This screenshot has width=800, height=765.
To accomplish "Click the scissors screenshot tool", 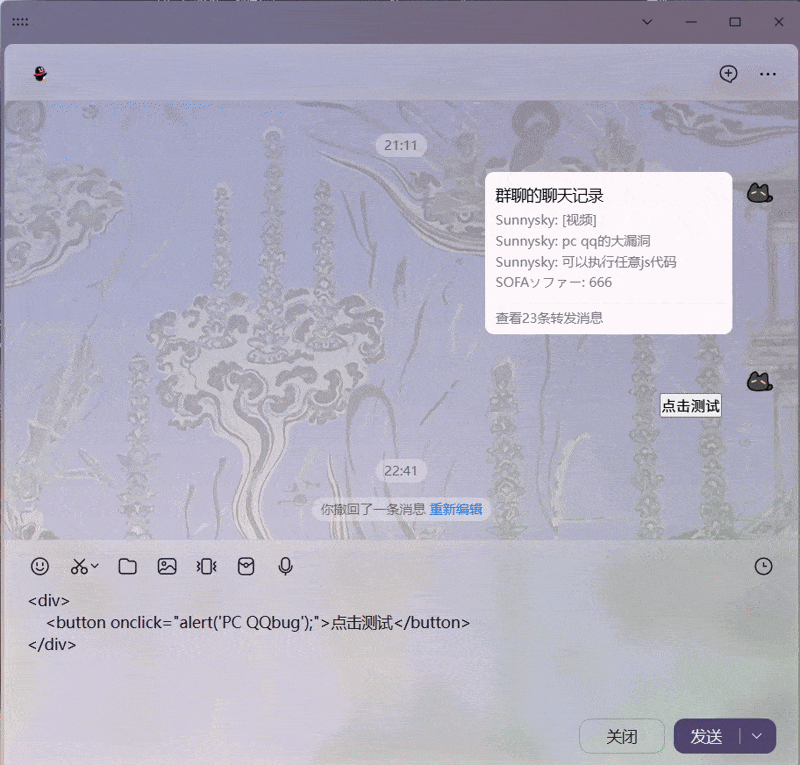I will pyautogui.click(x=79, y=567).
